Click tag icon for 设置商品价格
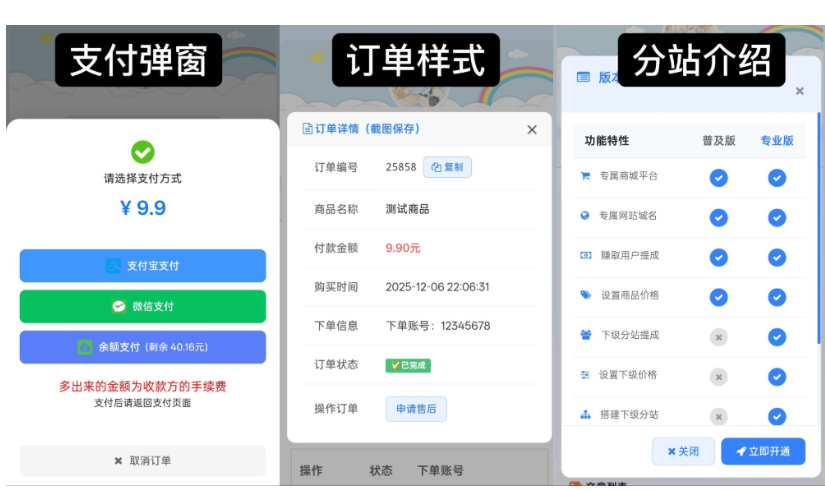The image size is (825, 490). click(586, 295)
